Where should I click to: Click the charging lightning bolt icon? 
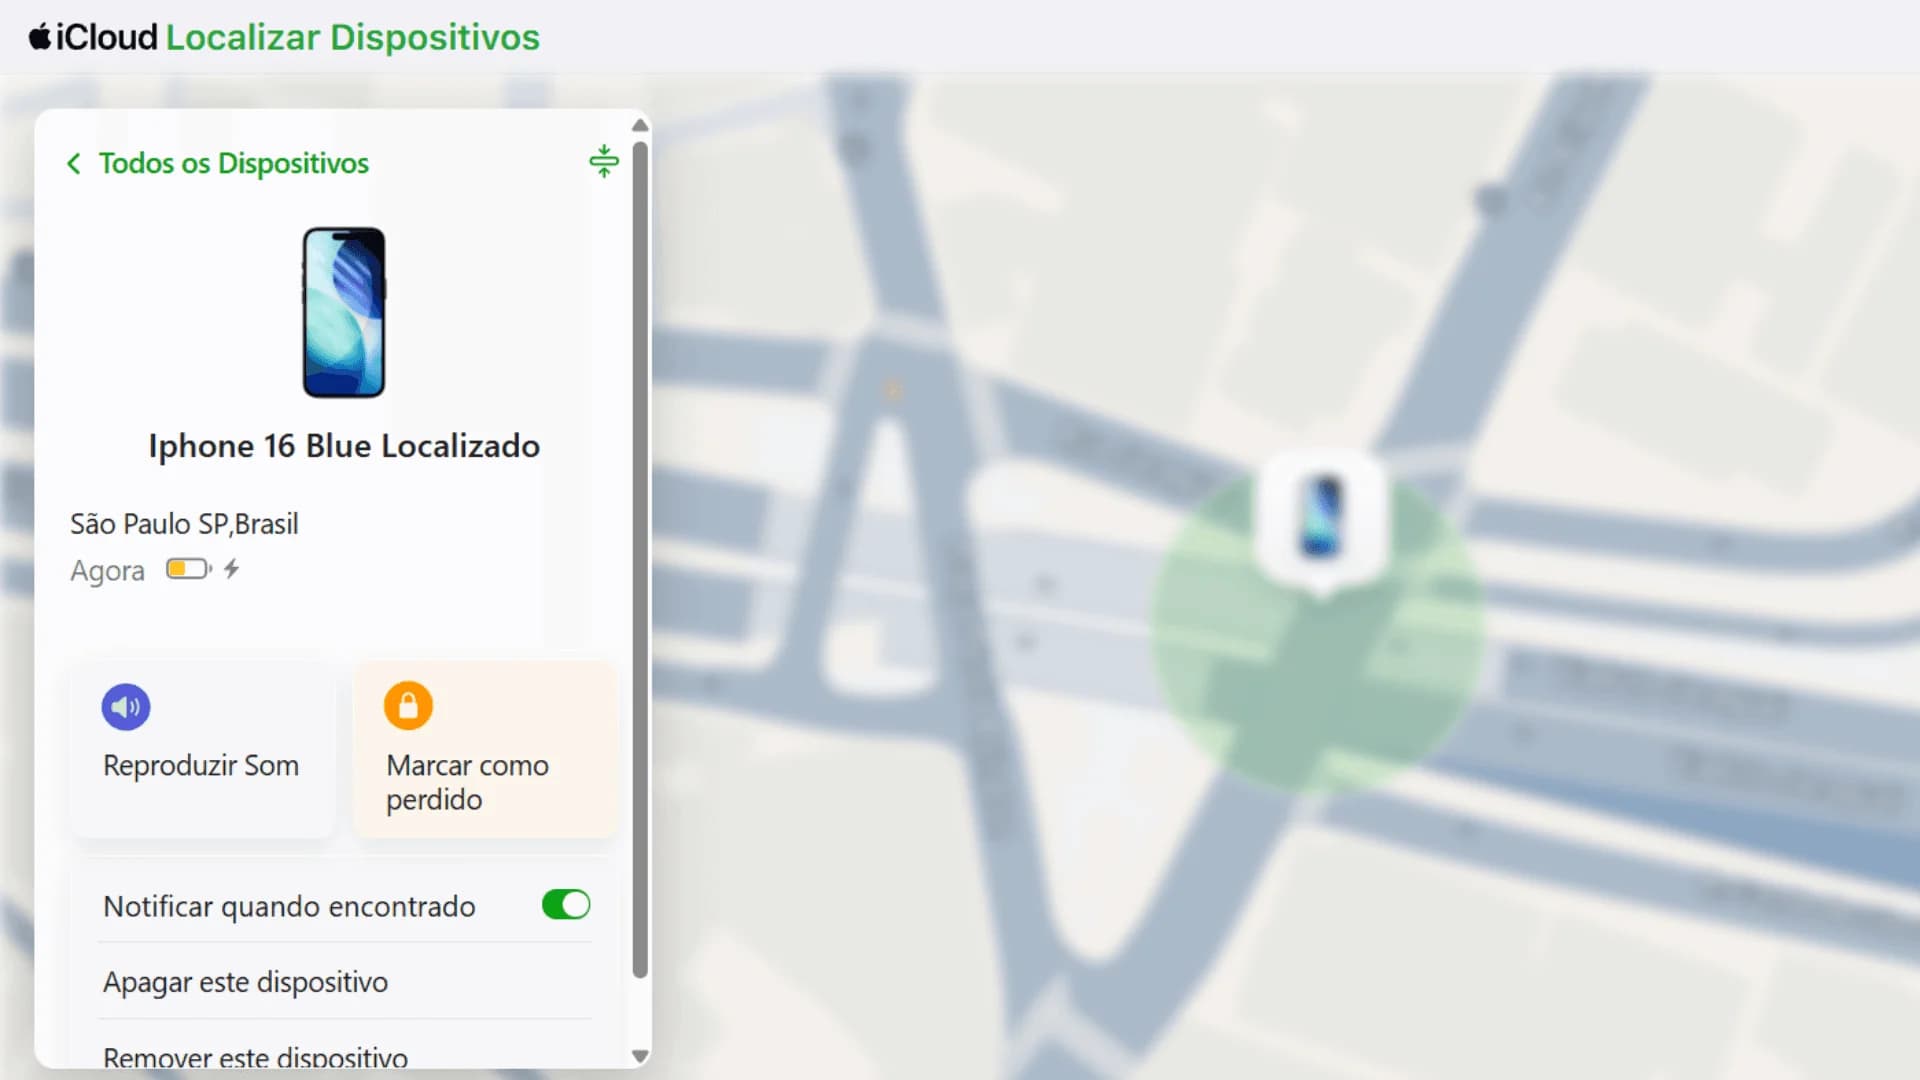pos(231,569)
